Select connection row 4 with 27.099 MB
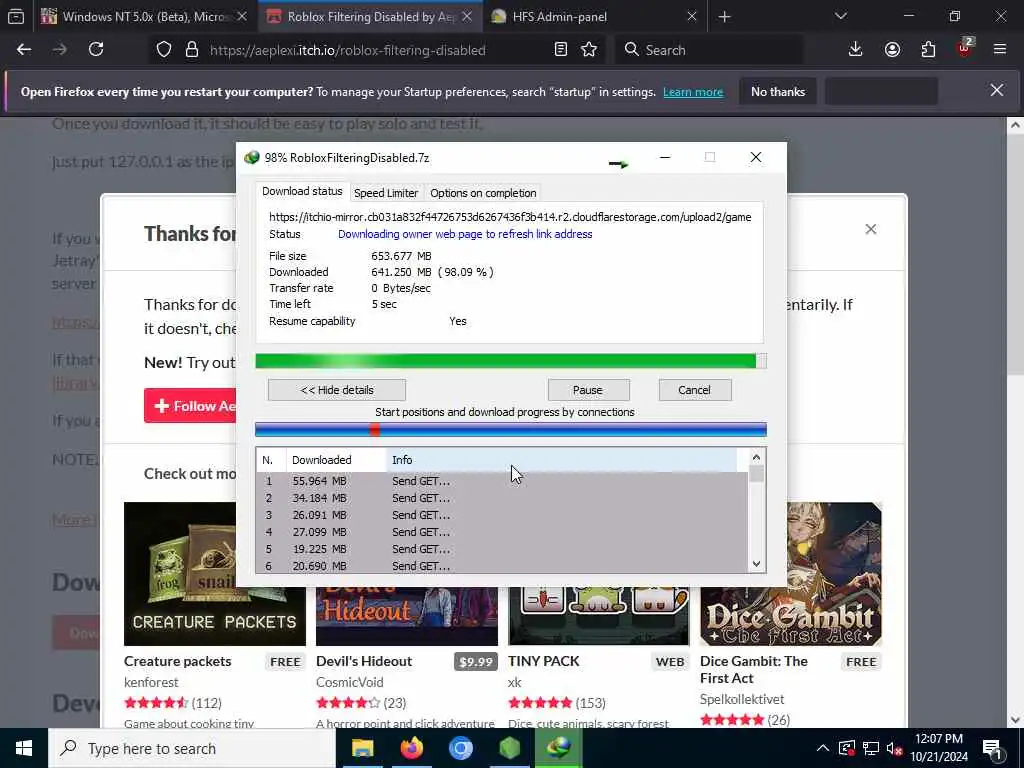This screenshot has width=1024, height=768. (502, 532)
